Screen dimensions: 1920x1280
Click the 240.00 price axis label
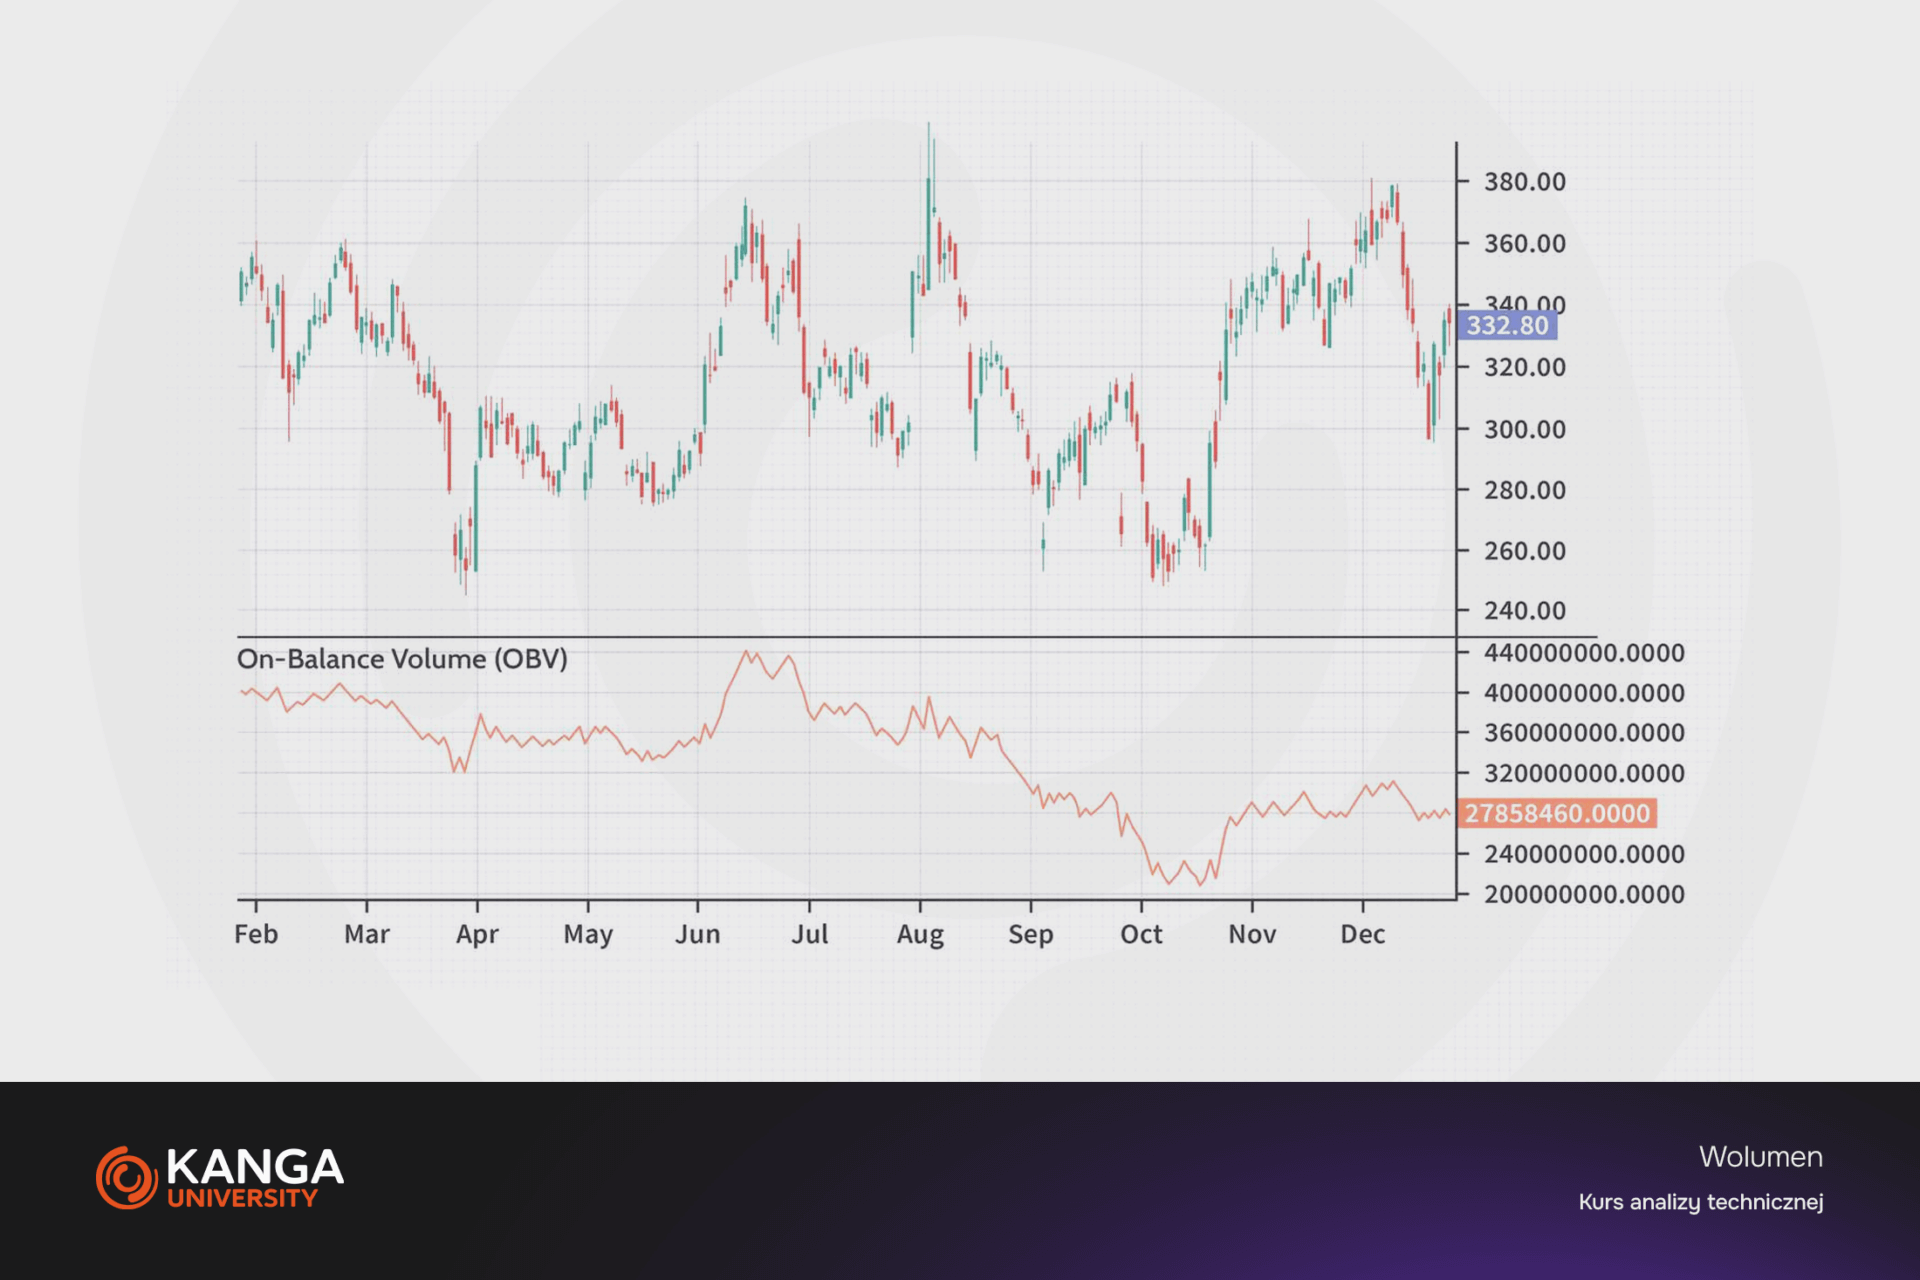[x=1525, y=611]
